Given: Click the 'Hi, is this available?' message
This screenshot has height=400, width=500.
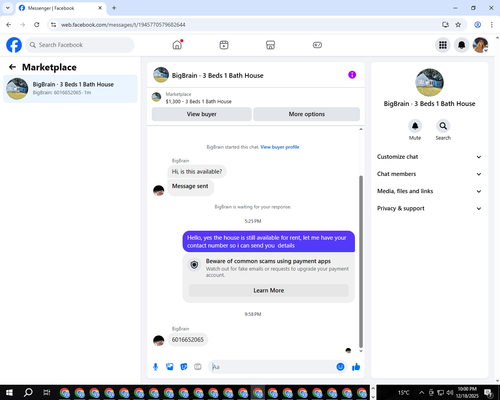Looking at the screenshot, I should (197, 172).
